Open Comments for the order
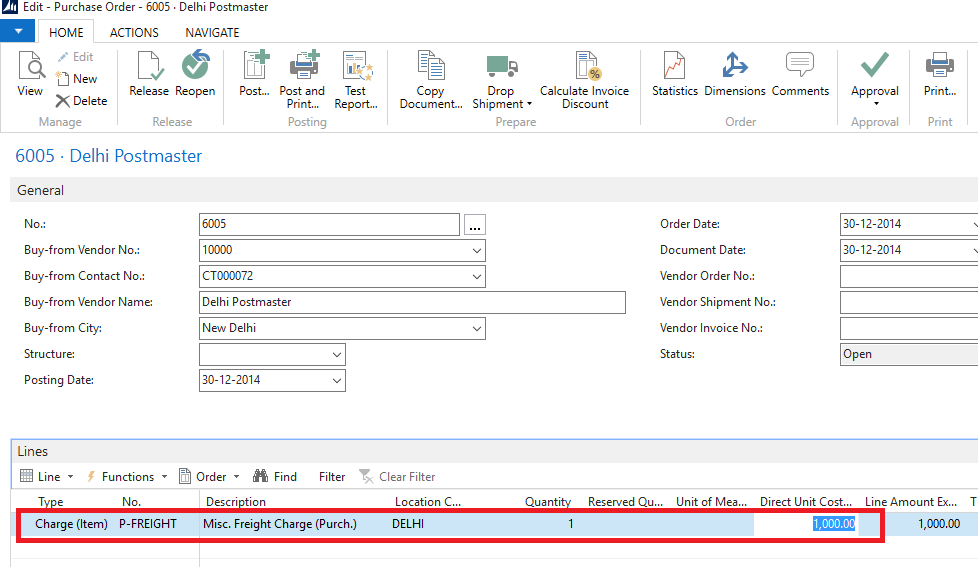This screenshot has width=978, height=567. tap(800, 74)
